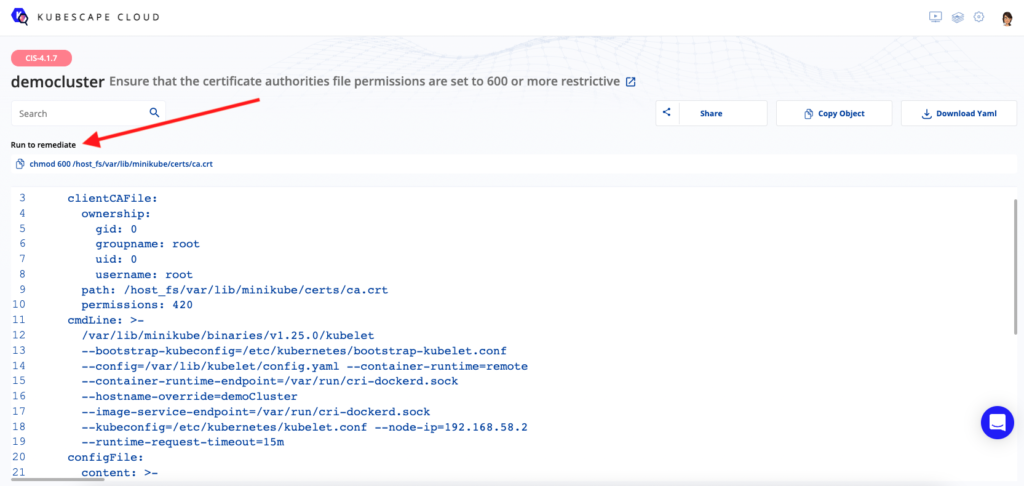Image resolution: width=1024 pixels, height=486 pixels.
Task: Click the 'uid: 0' line
Action: (116, 259)
